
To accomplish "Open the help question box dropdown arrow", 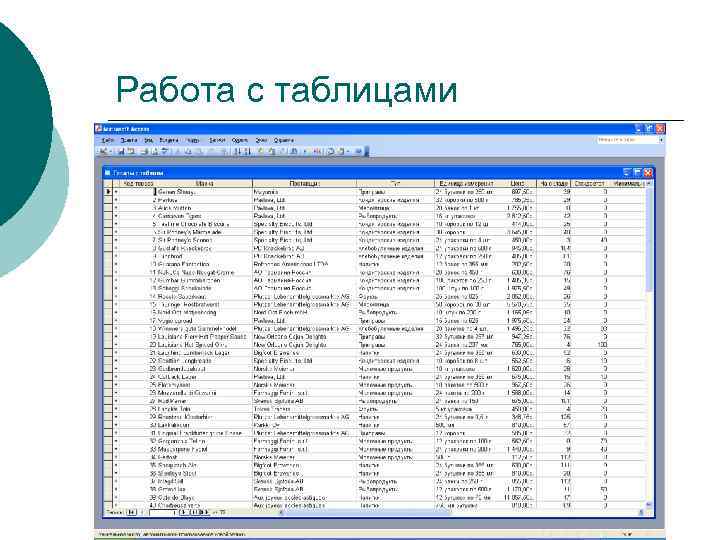I will [661, 140].
